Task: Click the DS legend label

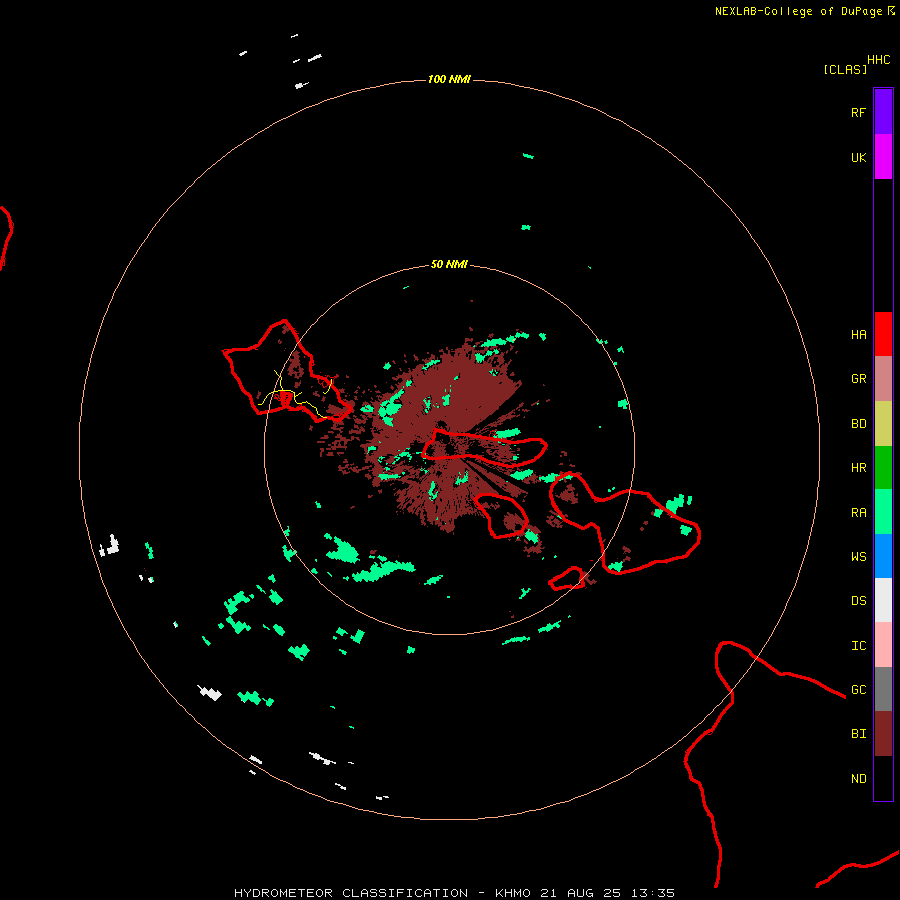Action: click(x=858, y=600)
